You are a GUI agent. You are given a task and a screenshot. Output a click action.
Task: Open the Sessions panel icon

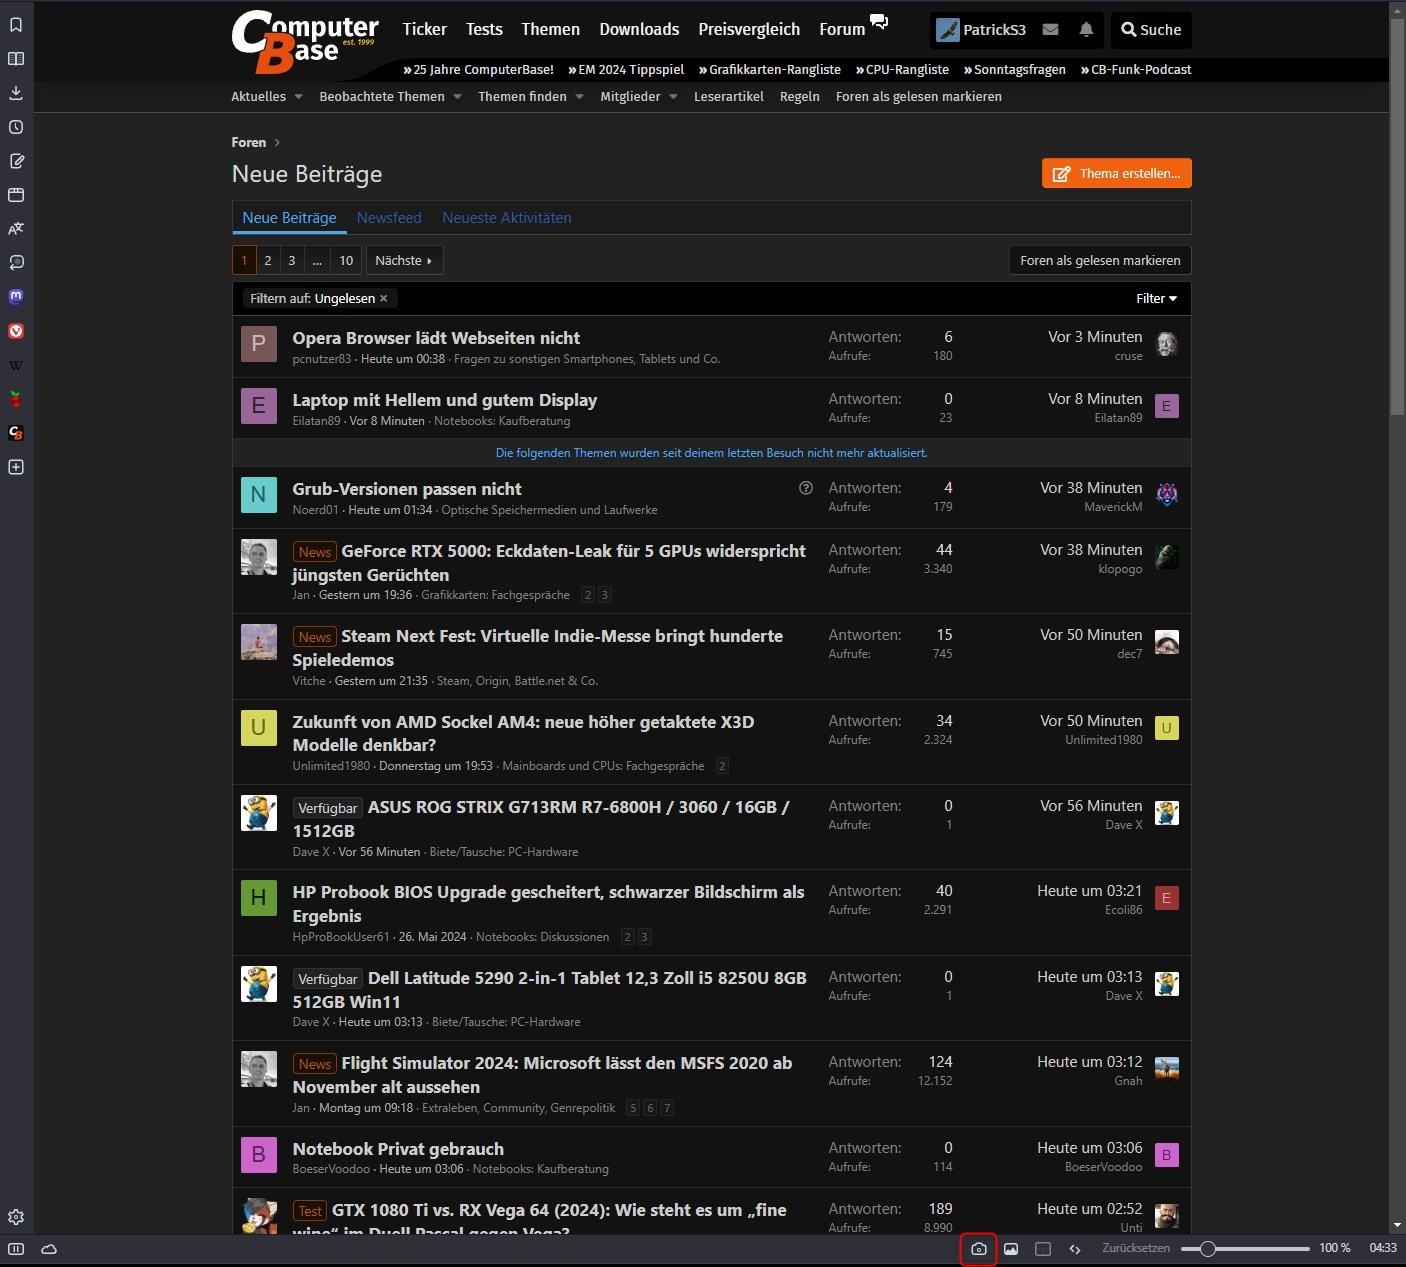tap(16, 263)
